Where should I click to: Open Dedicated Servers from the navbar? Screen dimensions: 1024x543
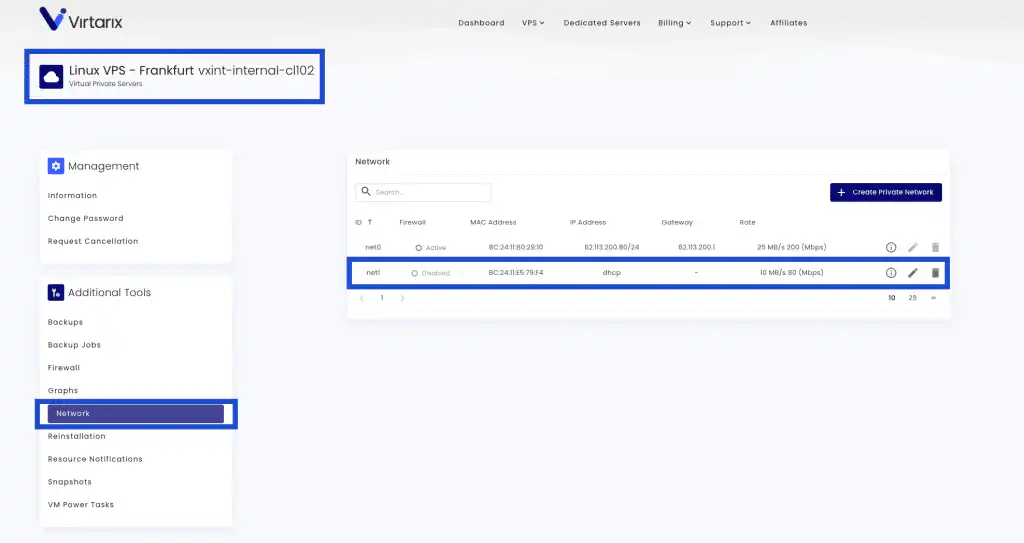point(602,23)
